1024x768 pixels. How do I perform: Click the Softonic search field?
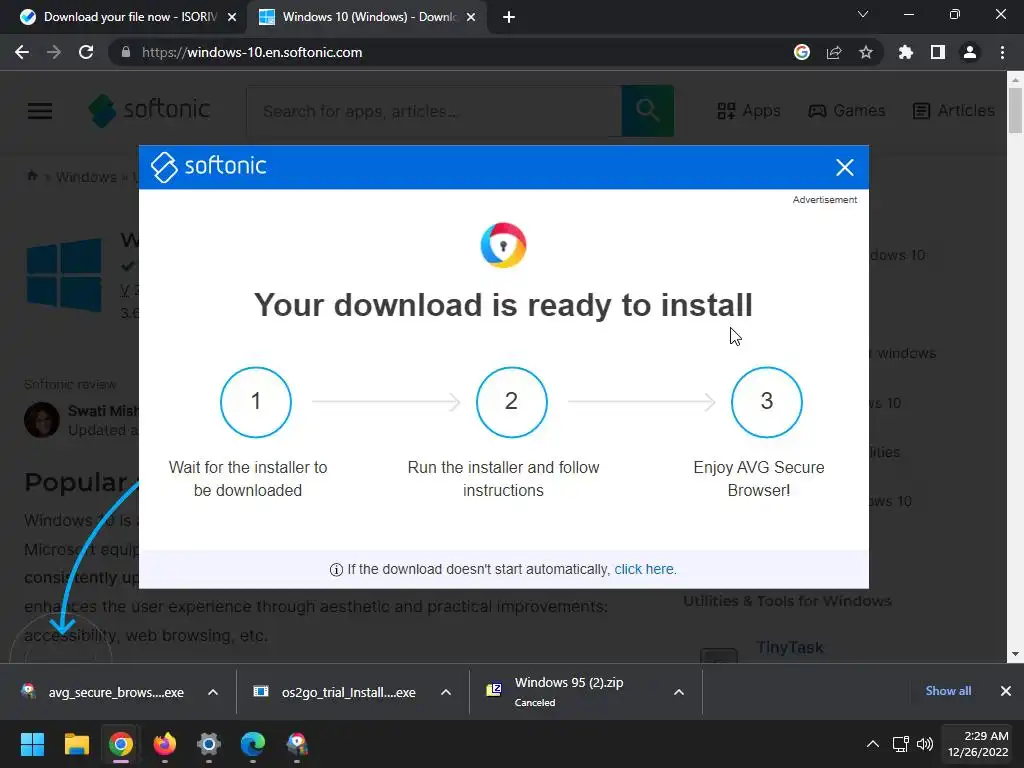click(x=434, y=111)
